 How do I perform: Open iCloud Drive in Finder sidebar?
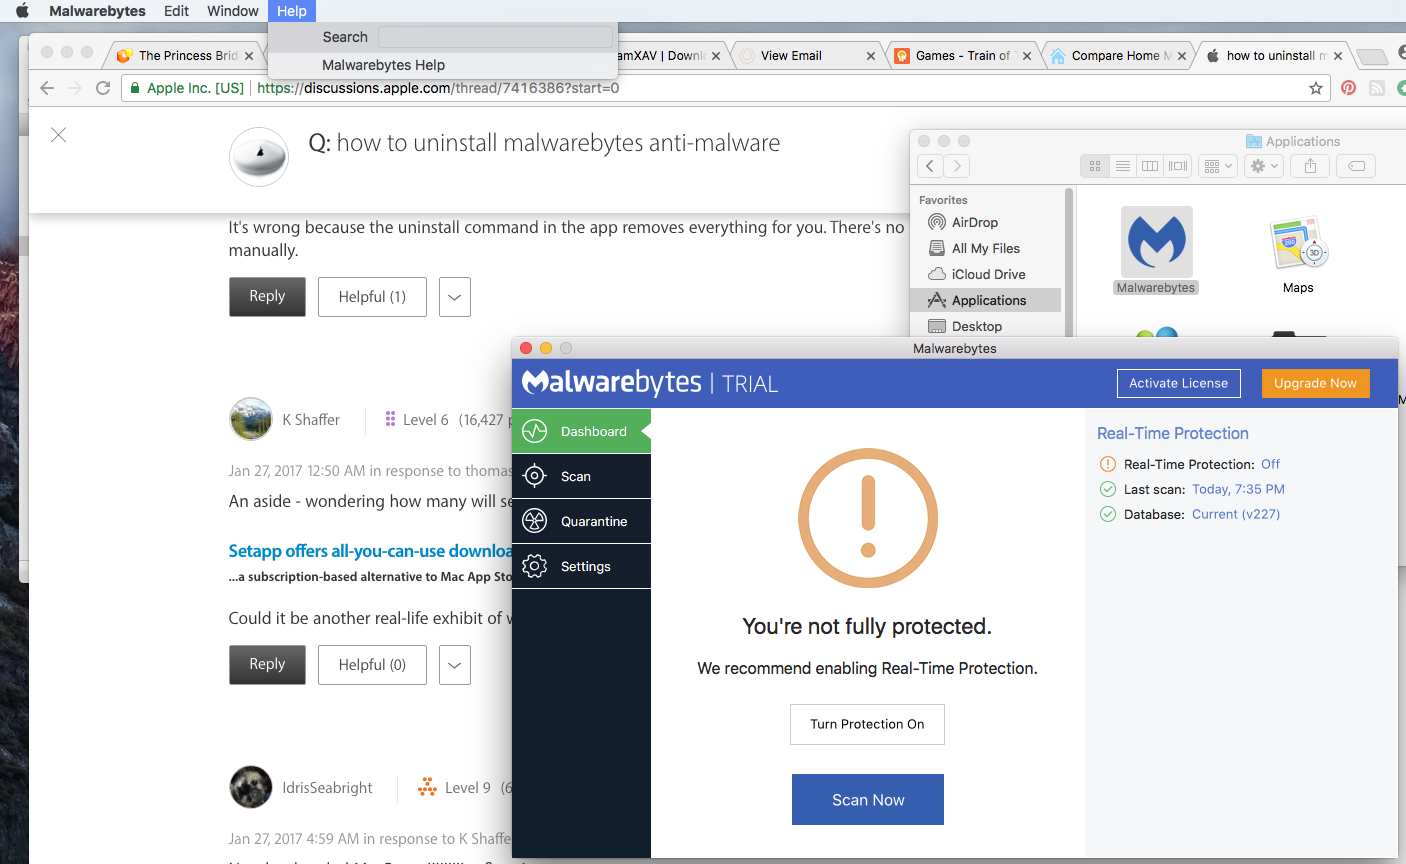coord(988,274)
